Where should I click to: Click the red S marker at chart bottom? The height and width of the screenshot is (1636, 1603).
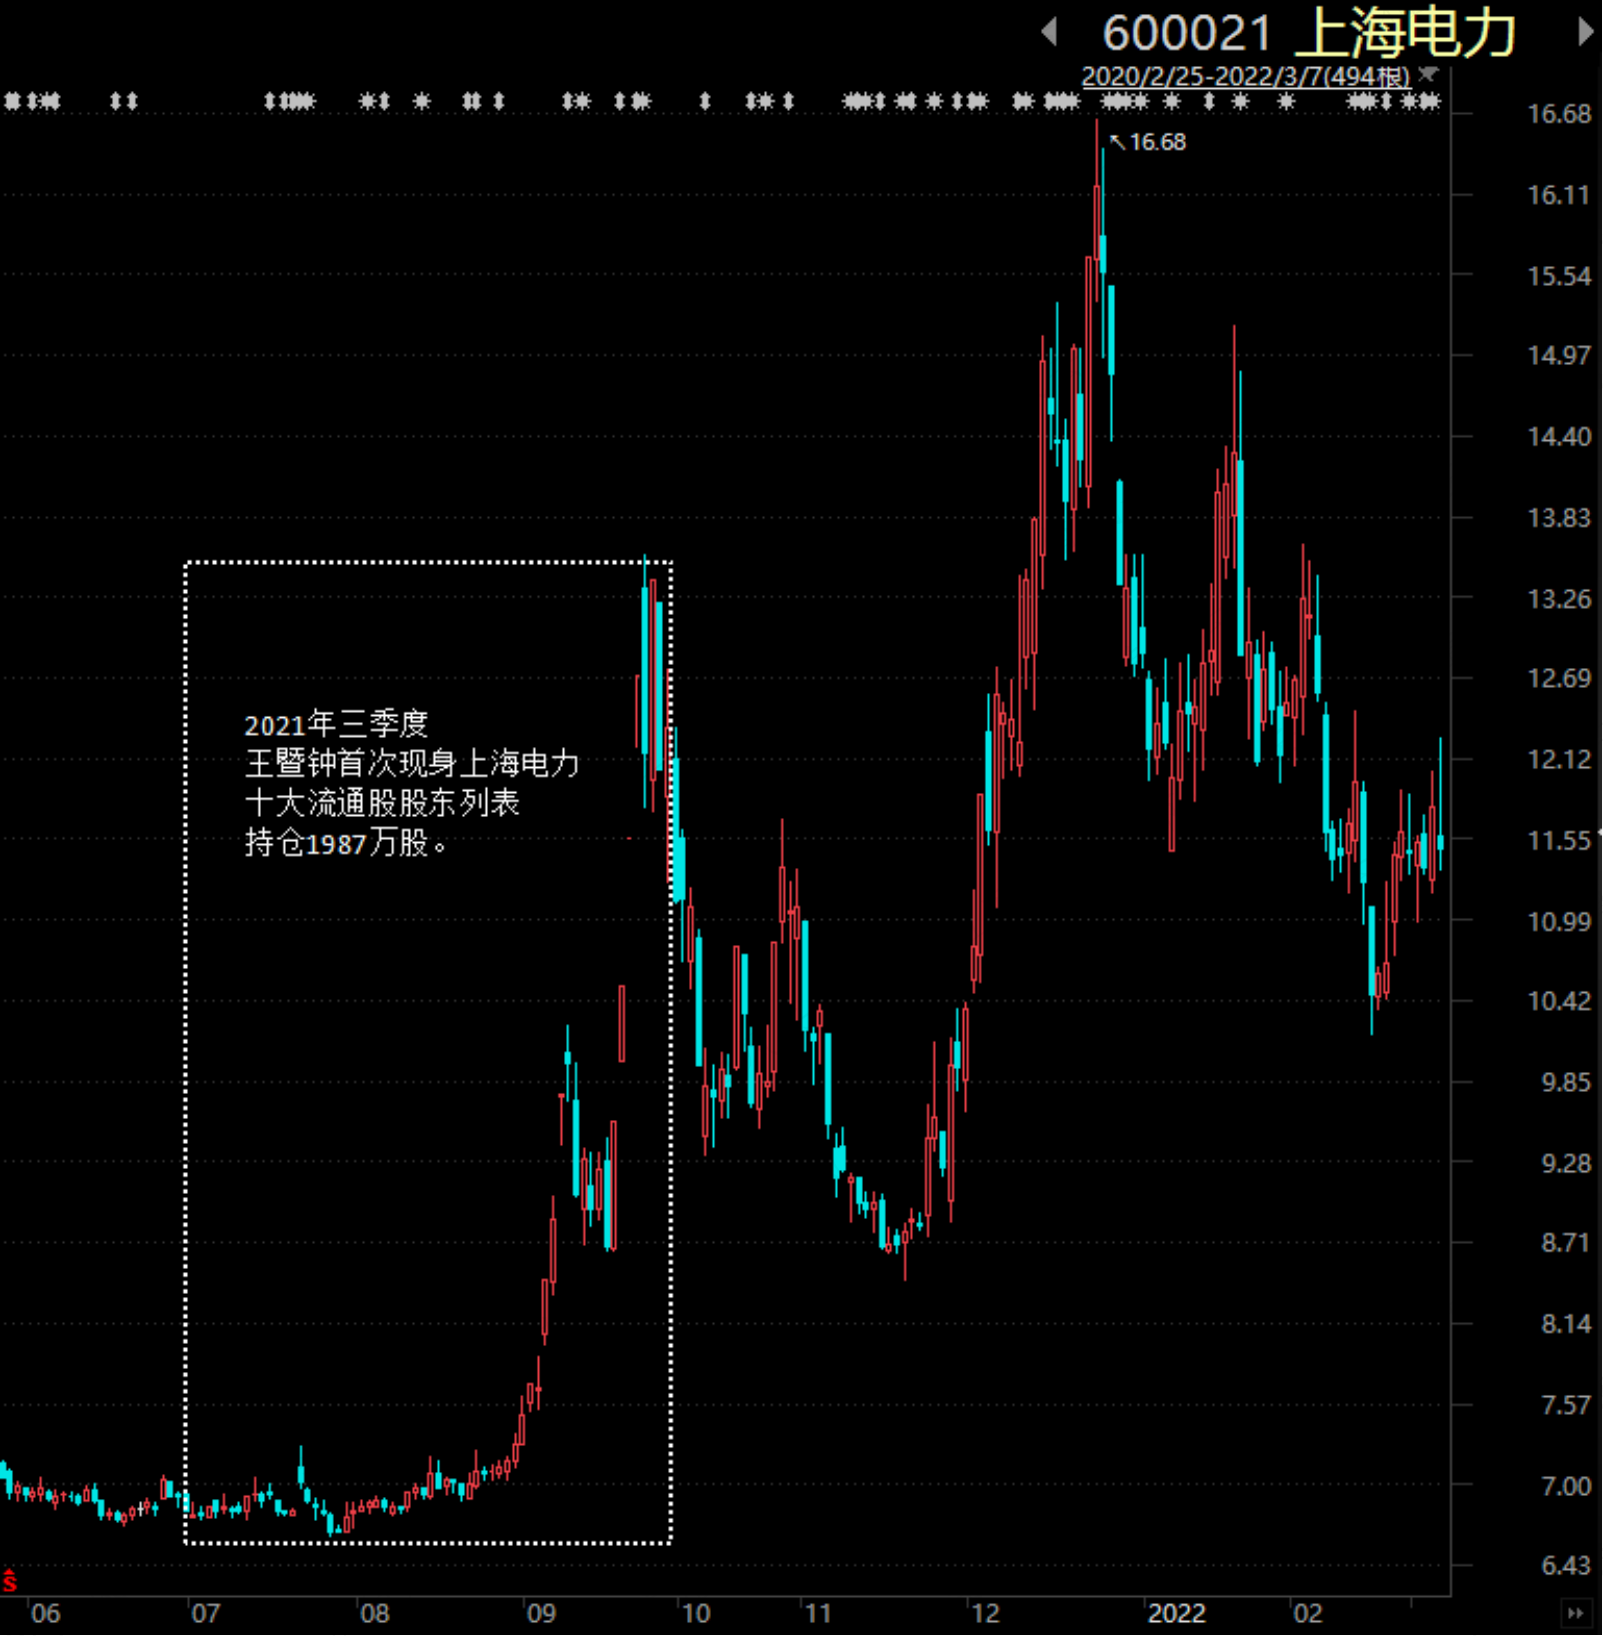9,1581
